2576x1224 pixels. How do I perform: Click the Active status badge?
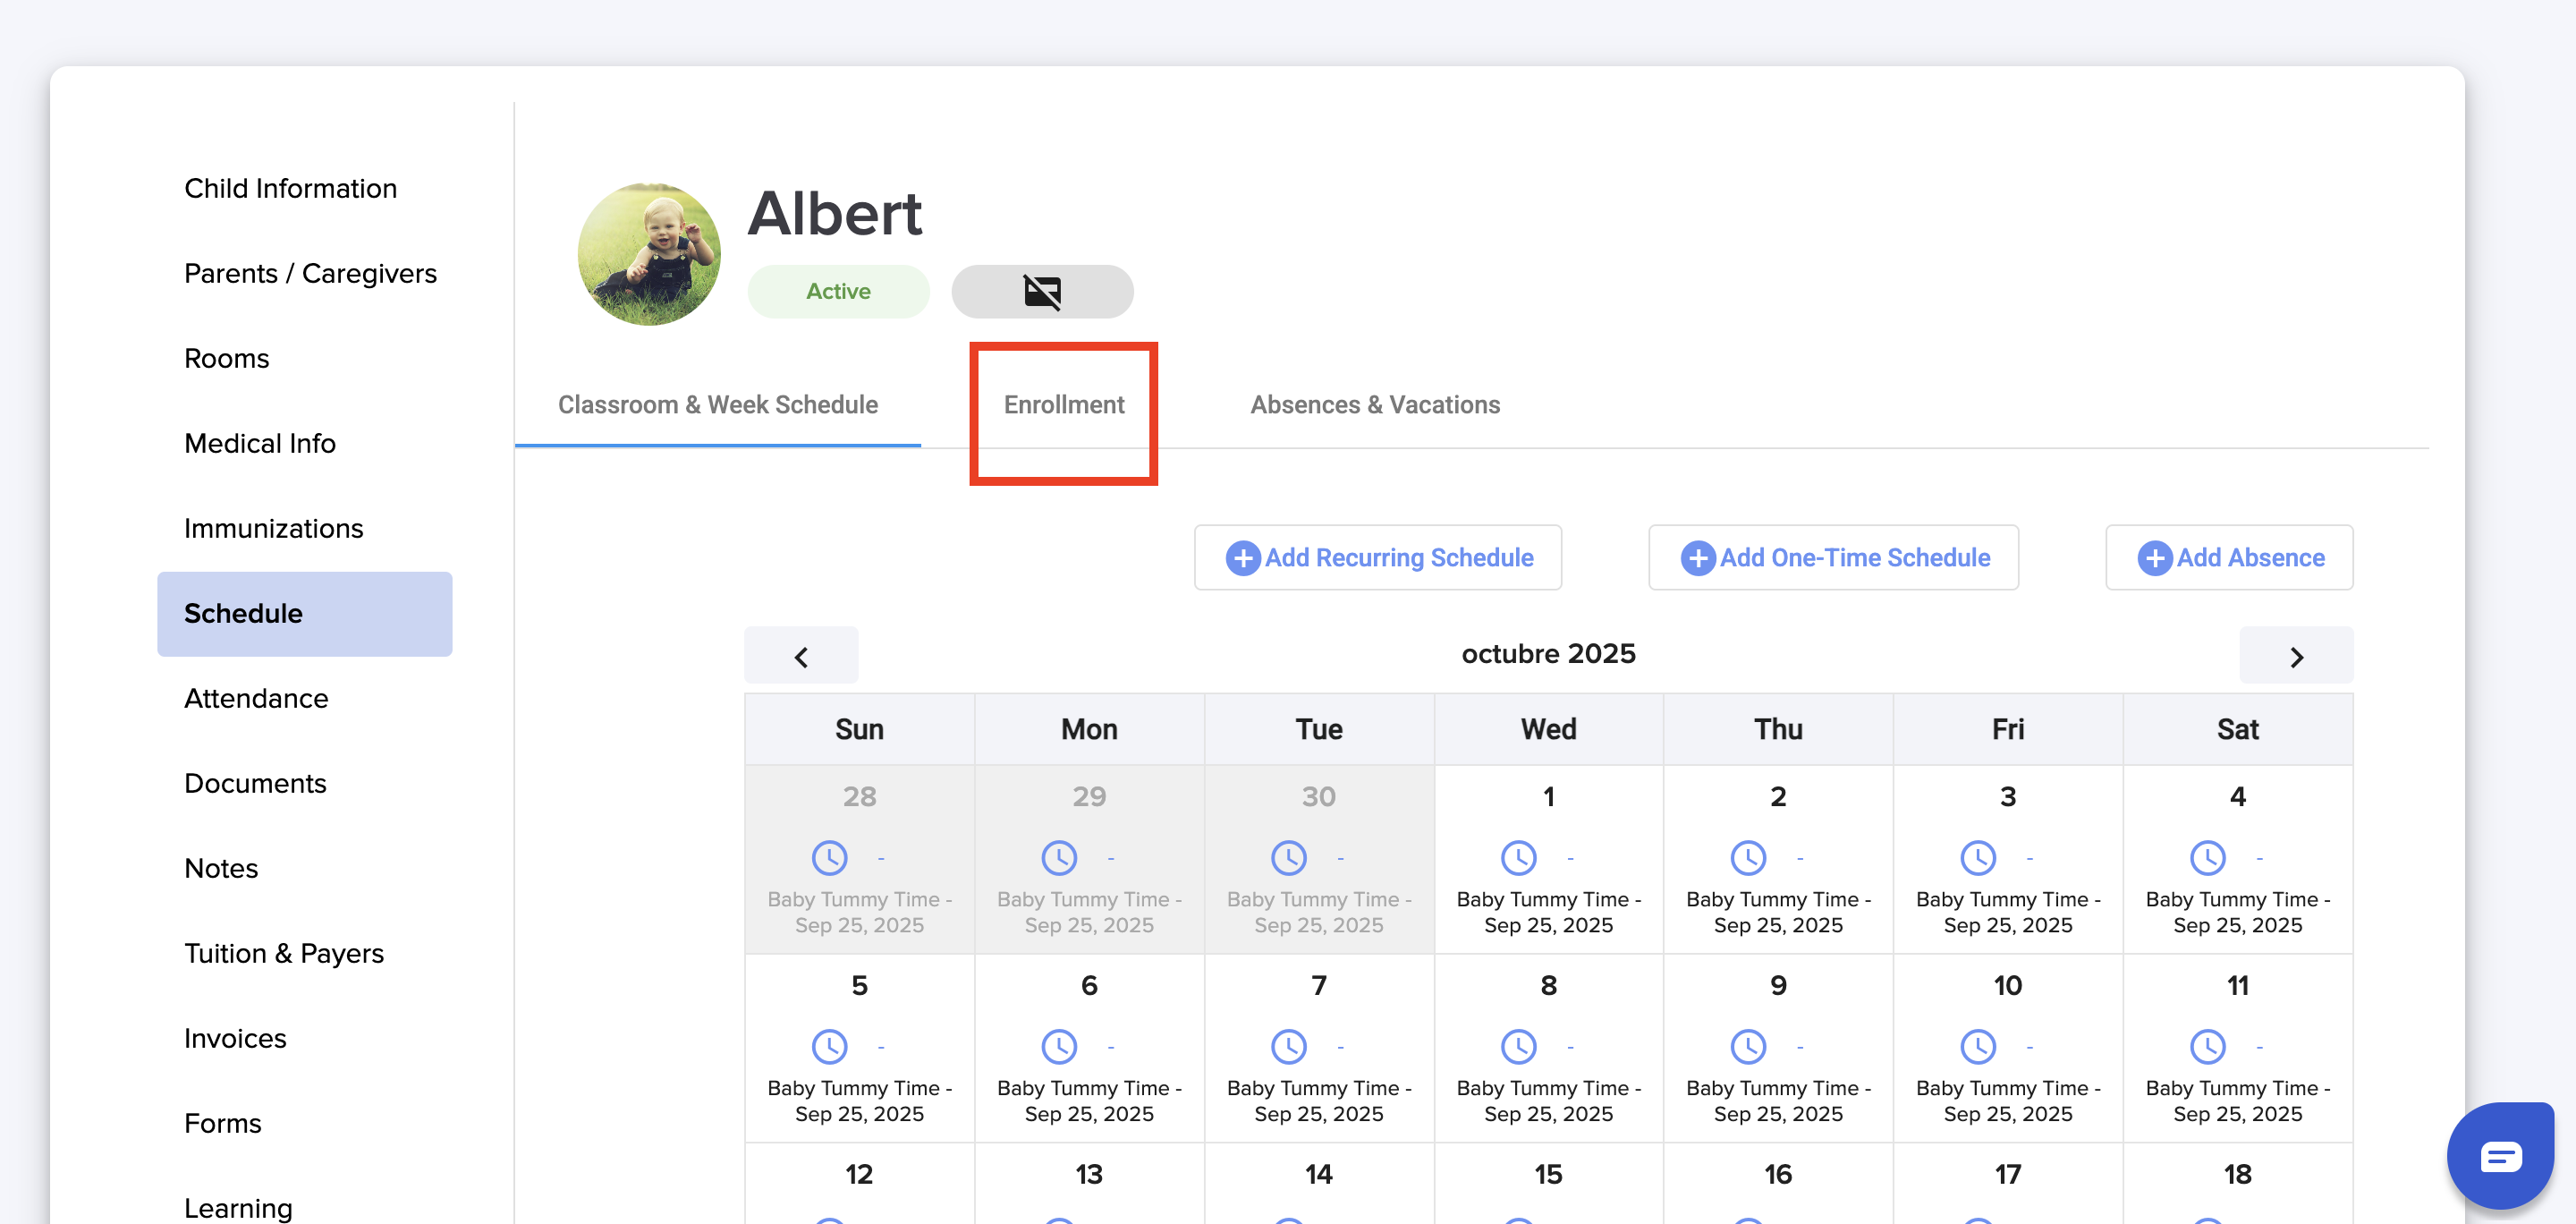[x=837, y=291]
